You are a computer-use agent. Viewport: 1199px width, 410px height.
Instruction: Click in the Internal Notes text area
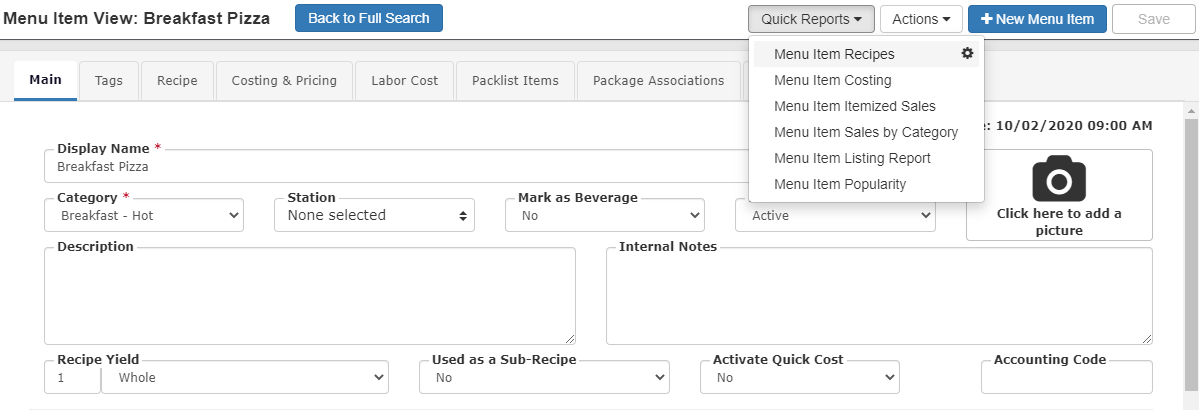click(x=879, y=296)
